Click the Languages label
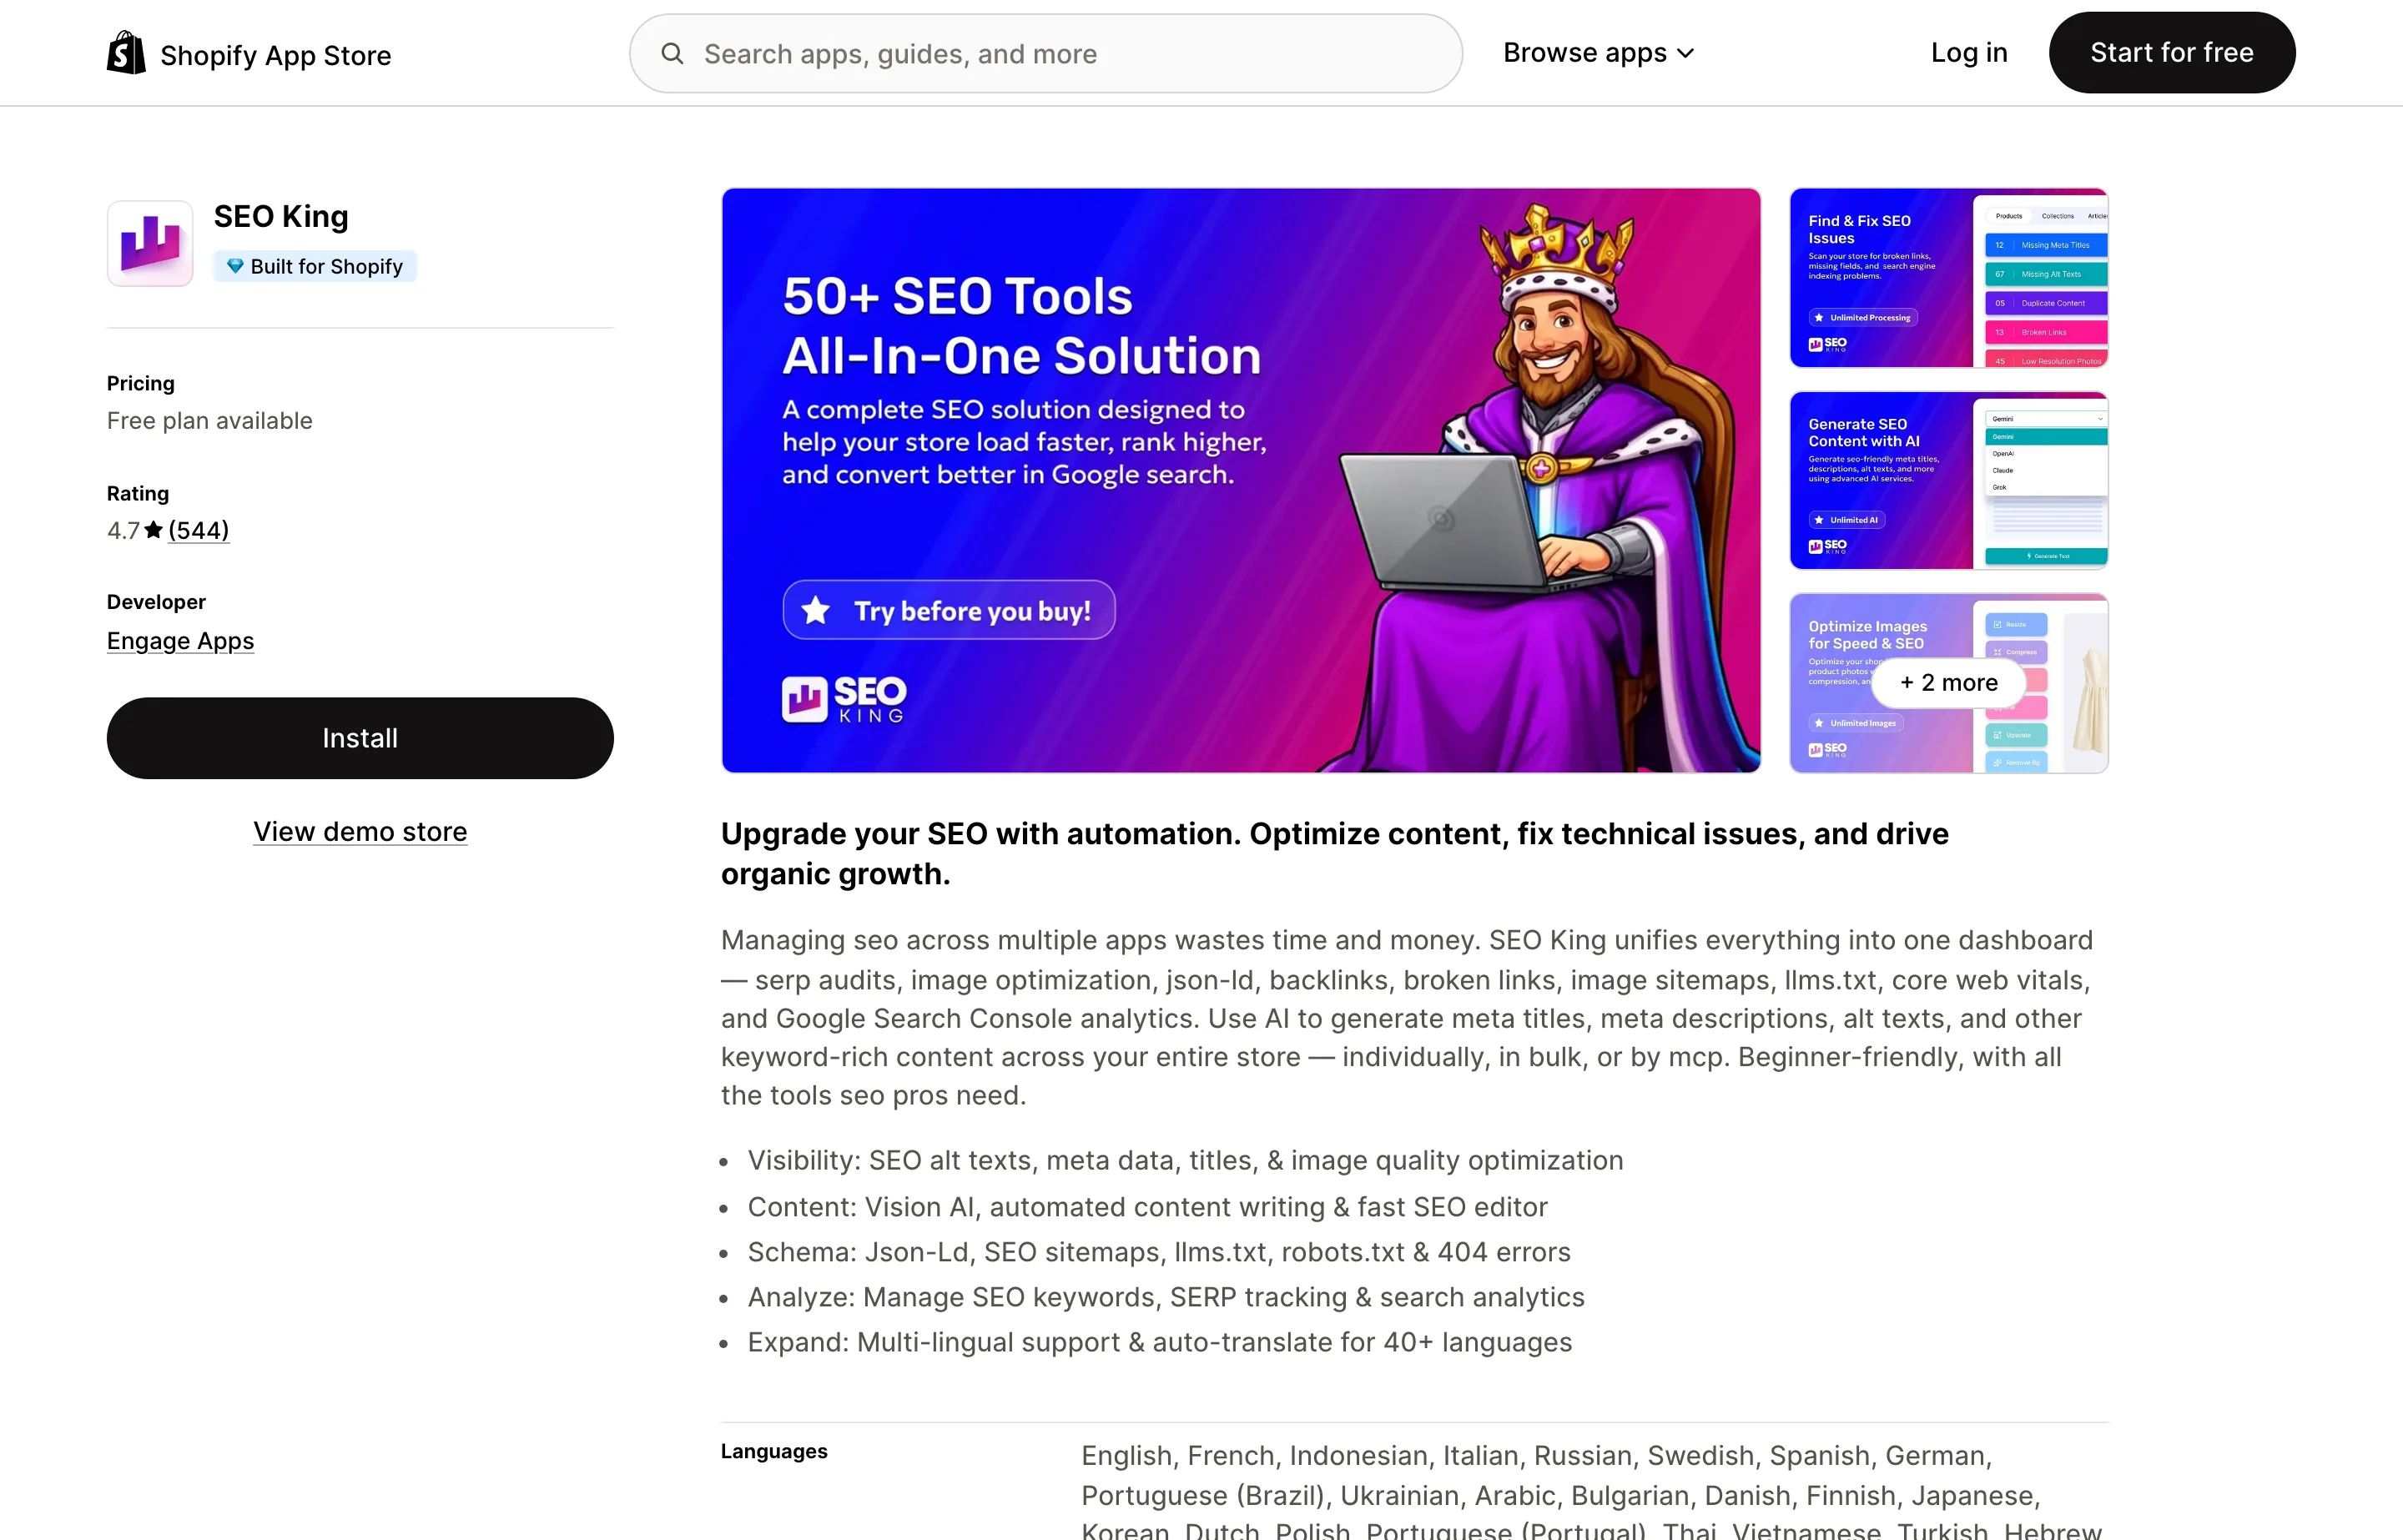Screen dimensions: 2403x1540 pos(774,1451)
